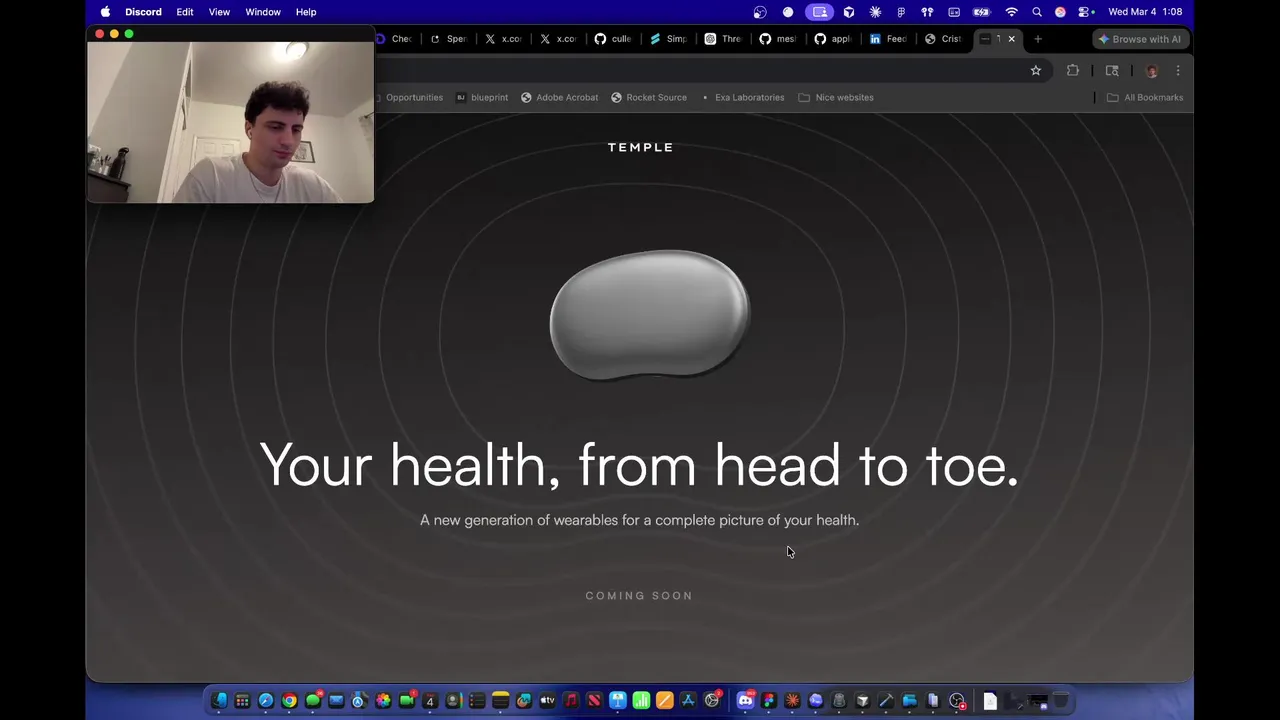Open the Discord menu in menu bar
1280x720 pixels.
click(x=143, y=12)
